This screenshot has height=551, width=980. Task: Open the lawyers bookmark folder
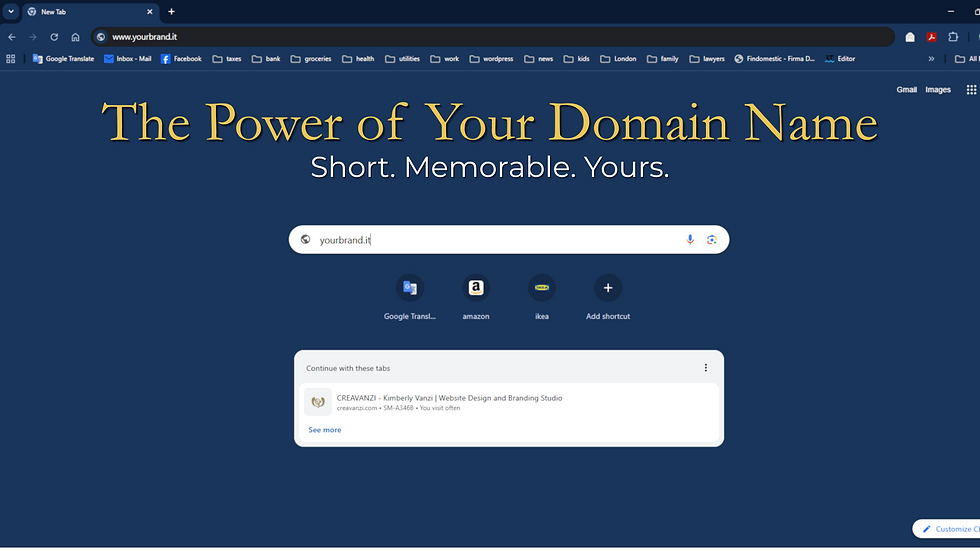point(707,59)
